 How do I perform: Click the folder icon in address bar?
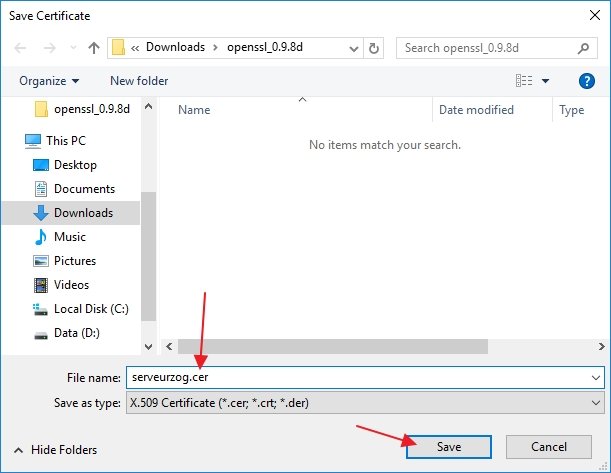118,48
